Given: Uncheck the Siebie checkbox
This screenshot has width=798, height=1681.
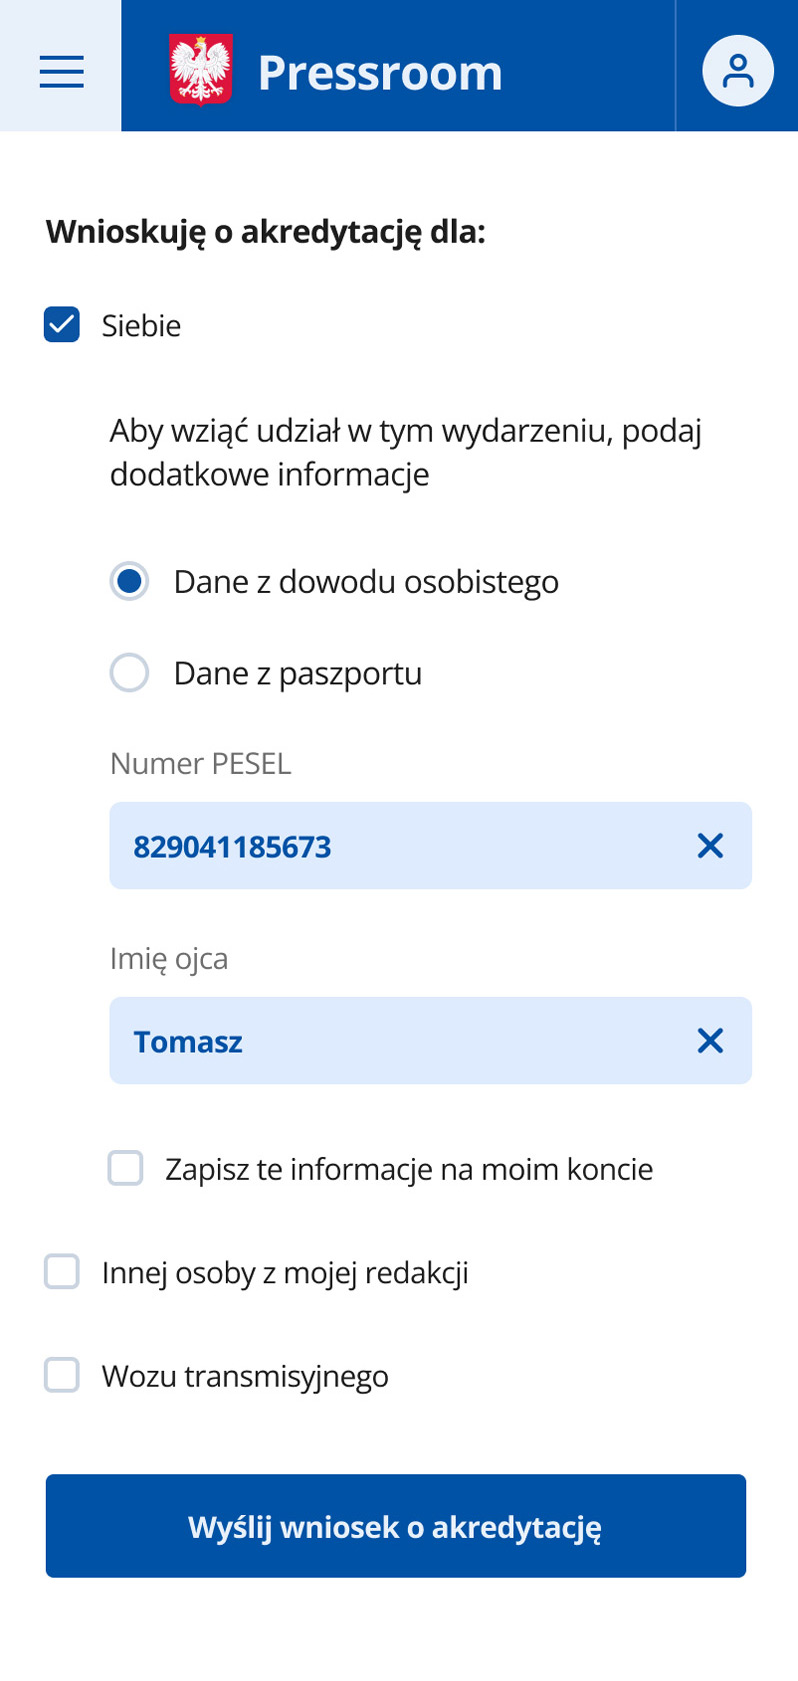Looking at the screenshot, I should tap(61, 325).
